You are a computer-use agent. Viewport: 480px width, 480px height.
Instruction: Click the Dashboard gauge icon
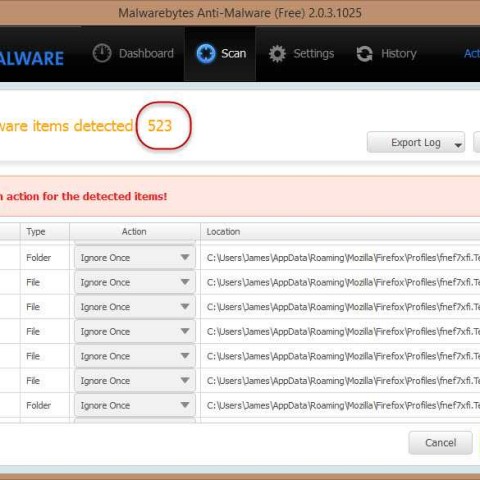point(102,53)
